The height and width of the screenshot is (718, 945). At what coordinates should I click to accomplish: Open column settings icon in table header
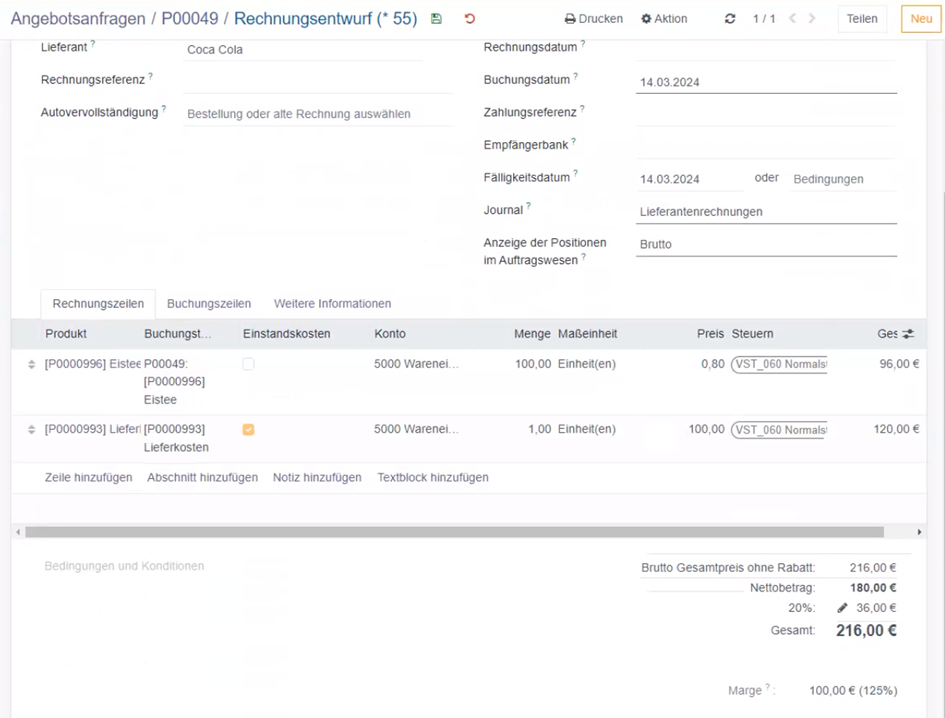pyautogui.click(x=908, y=334)
